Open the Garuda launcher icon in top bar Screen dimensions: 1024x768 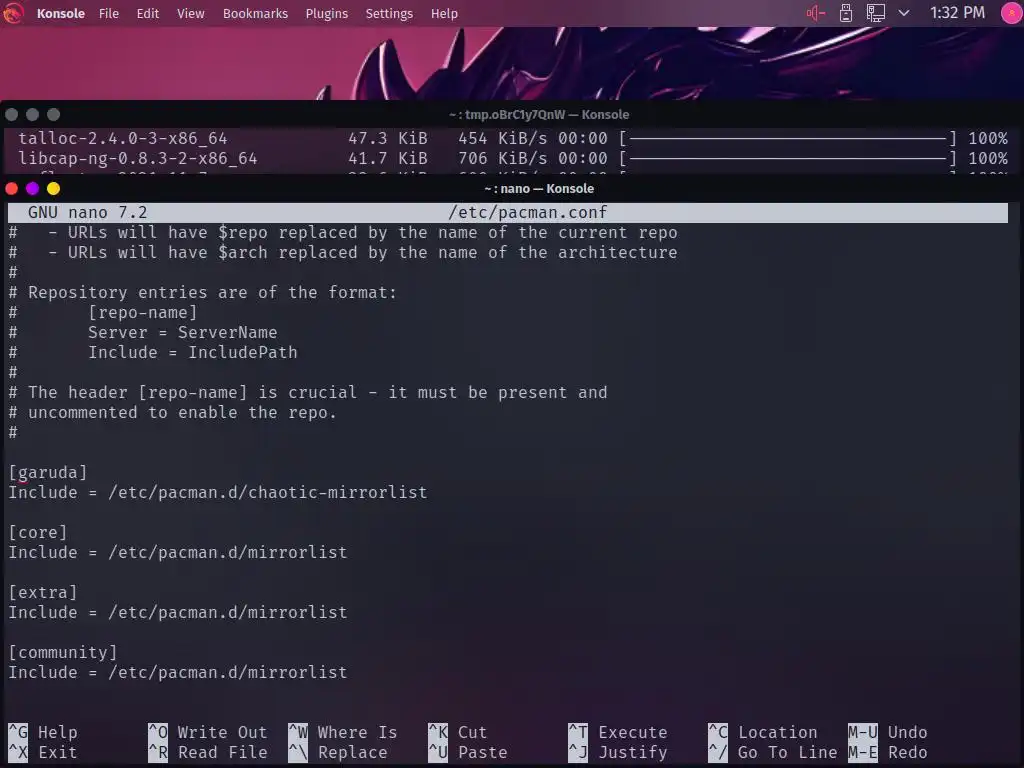click(x=13, y=13)
